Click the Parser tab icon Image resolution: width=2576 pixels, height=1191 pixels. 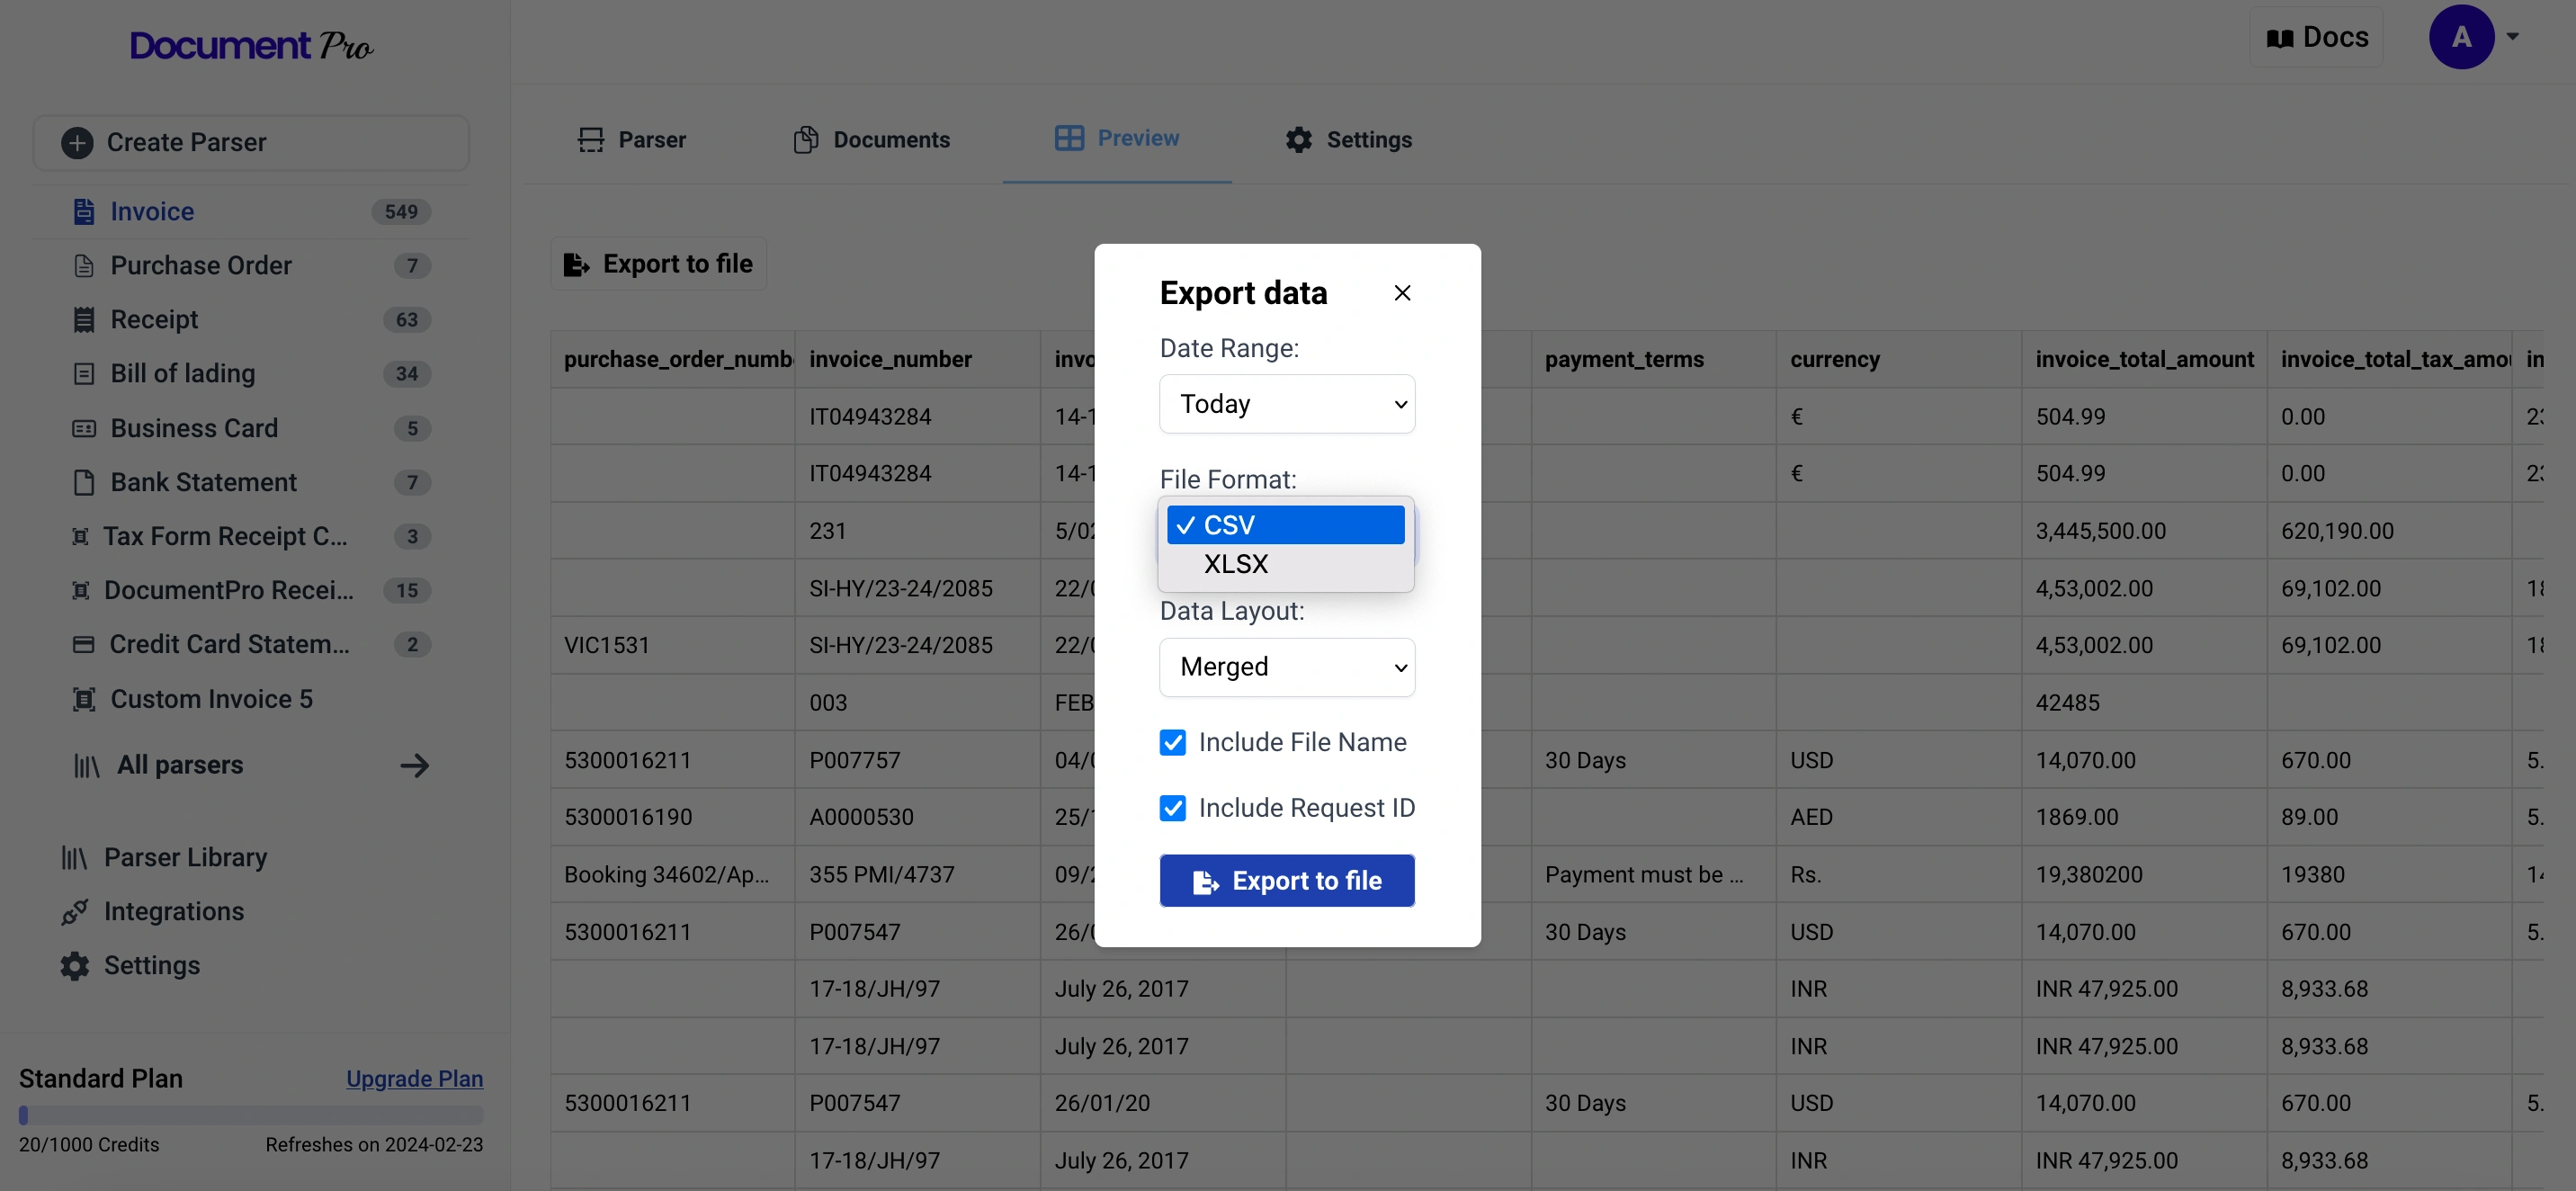(x=591, y=140)
